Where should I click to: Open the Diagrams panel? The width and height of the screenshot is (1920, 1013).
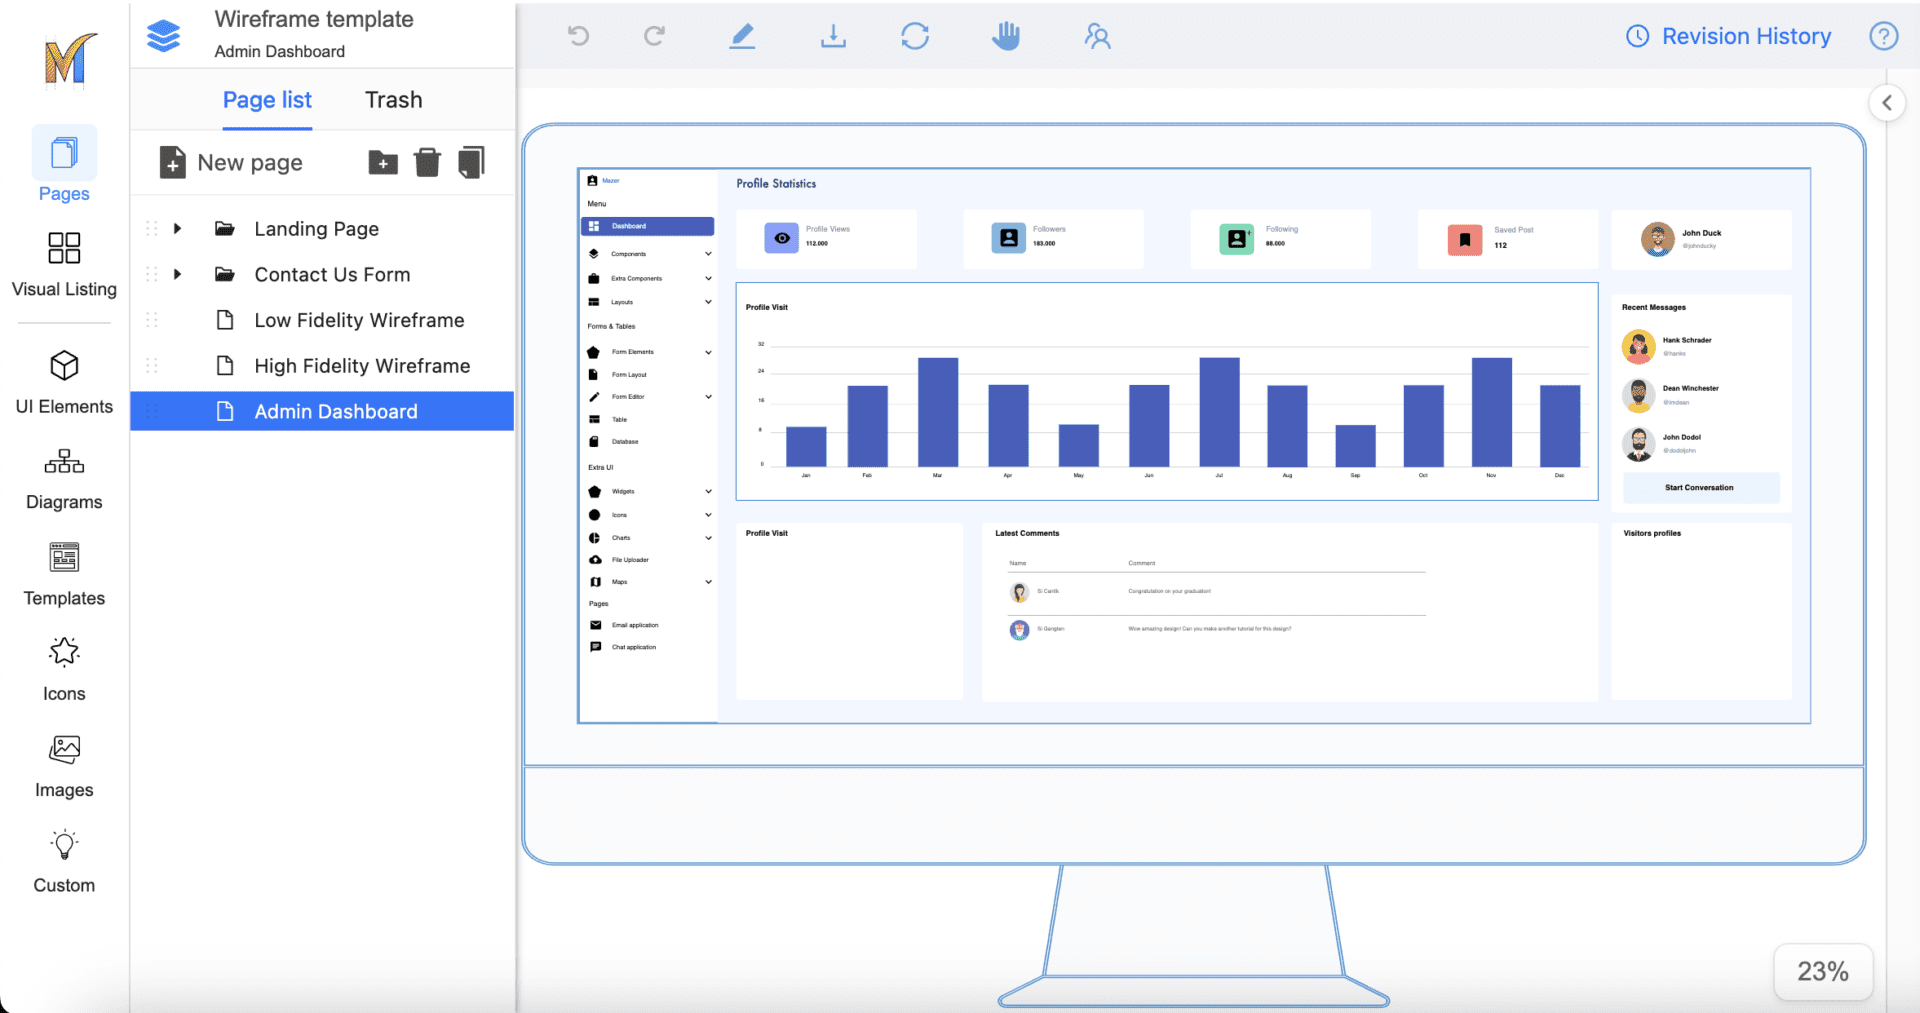(x=63, y=478)
